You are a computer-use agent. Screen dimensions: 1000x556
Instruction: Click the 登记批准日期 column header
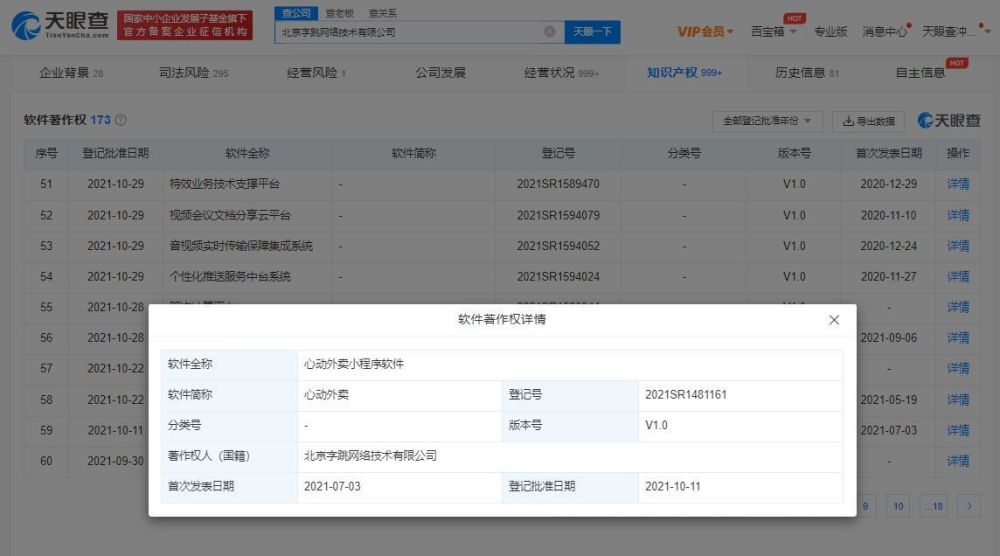pyautogui.click(x=115, y=153)
